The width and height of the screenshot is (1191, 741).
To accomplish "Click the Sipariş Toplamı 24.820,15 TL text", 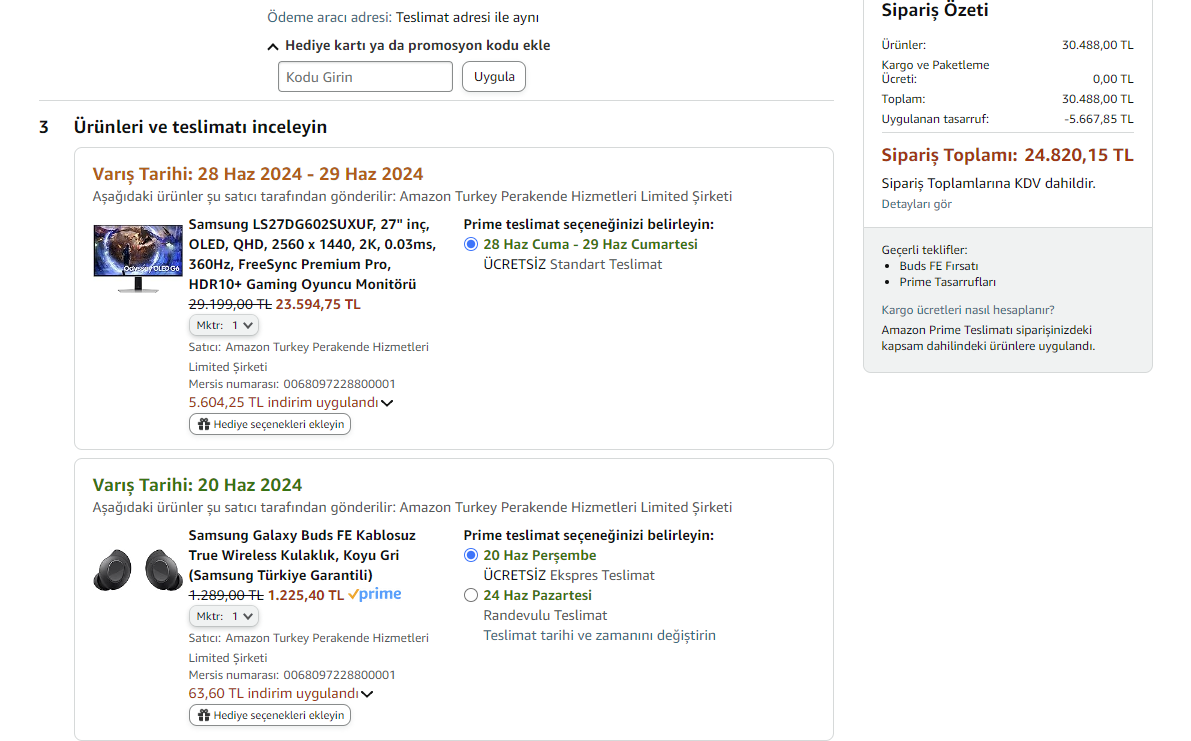I will pos(1007,155).
